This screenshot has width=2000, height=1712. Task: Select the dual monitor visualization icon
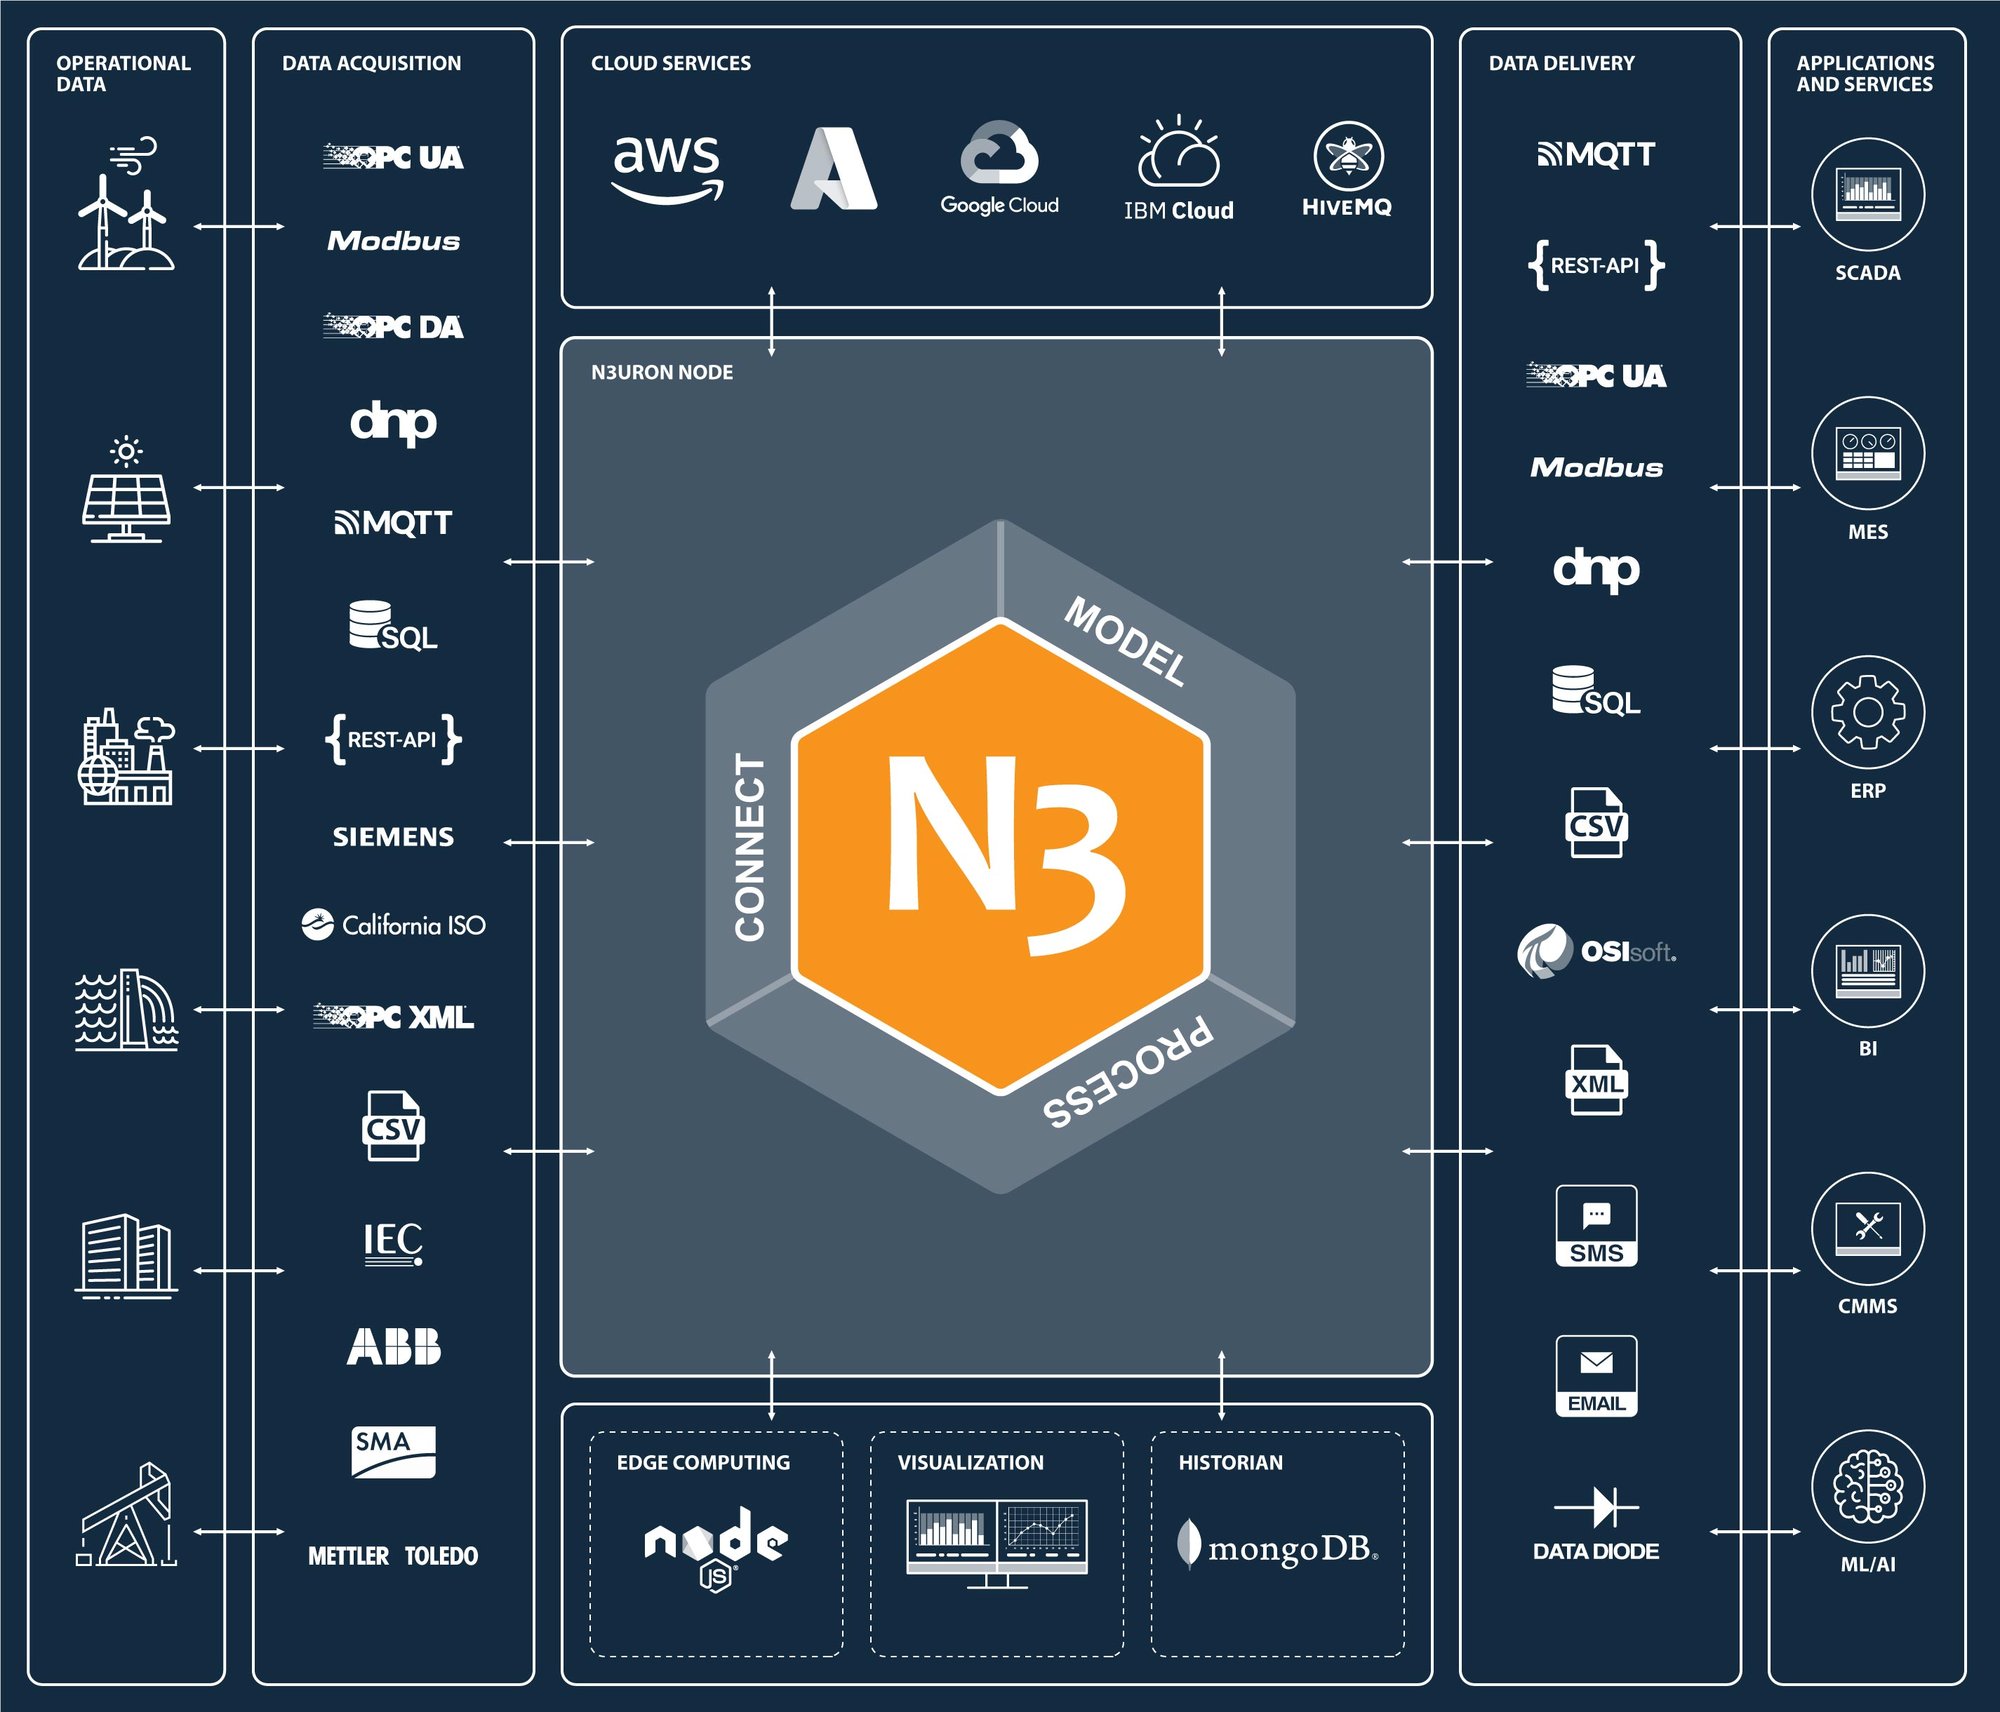(997, 1544)
